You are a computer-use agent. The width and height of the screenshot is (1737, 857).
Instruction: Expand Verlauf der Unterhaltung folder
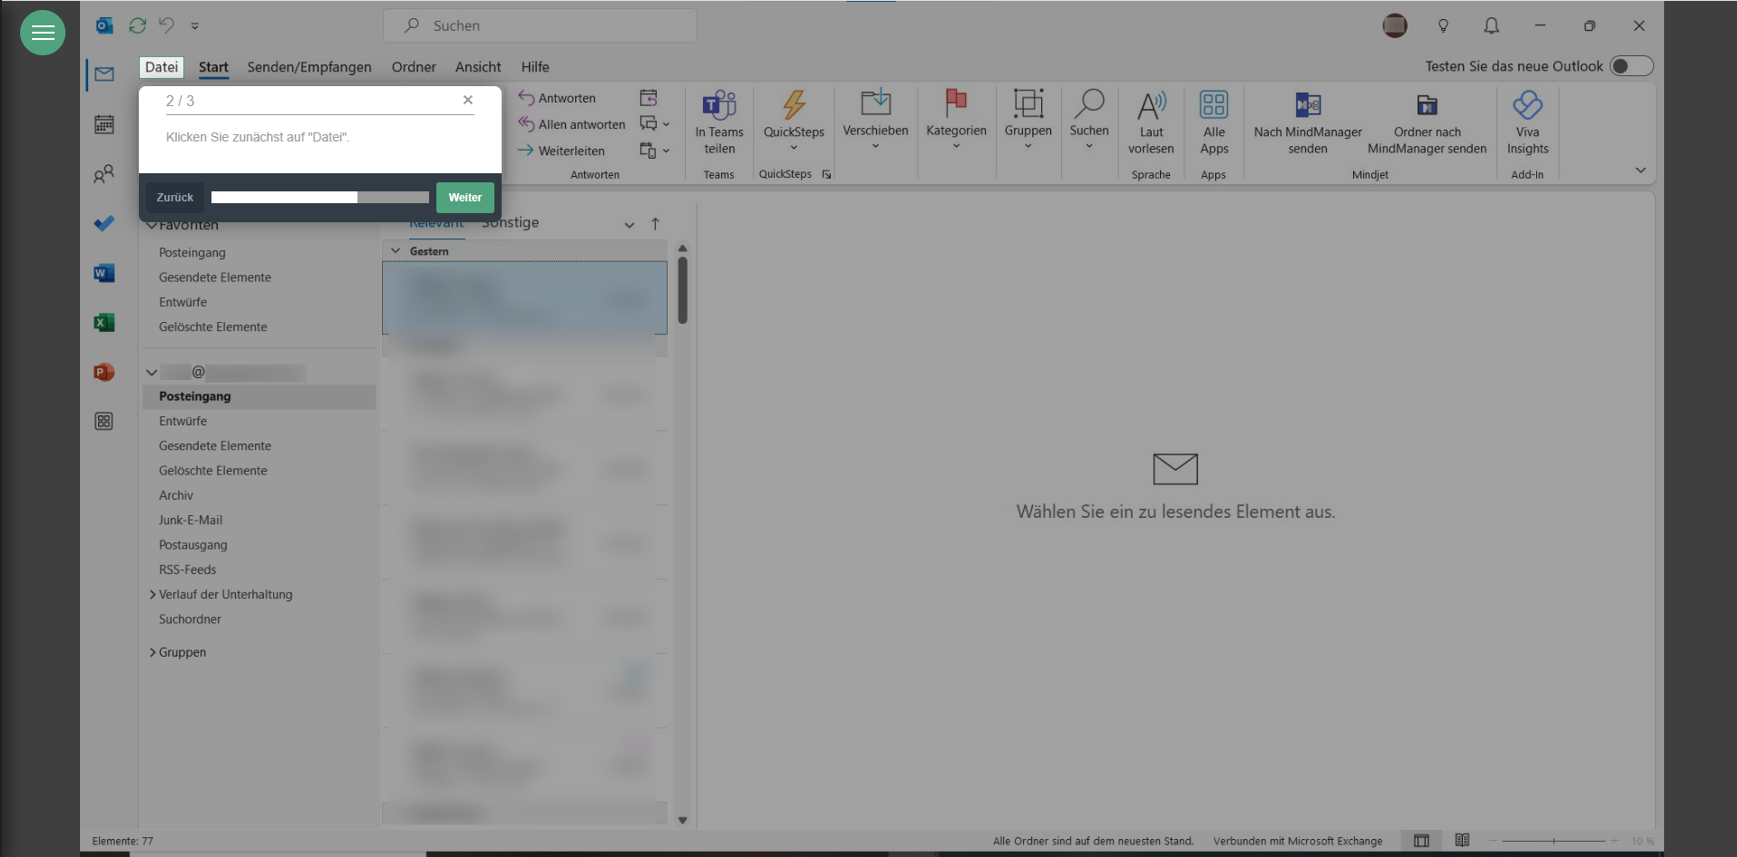coord(153,594)
